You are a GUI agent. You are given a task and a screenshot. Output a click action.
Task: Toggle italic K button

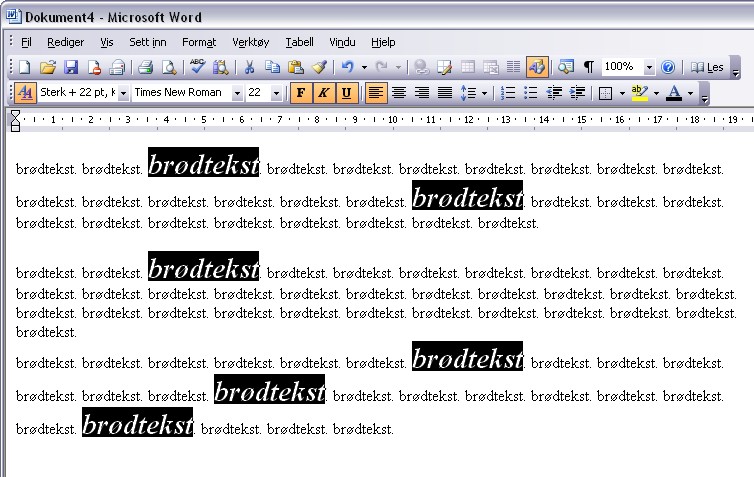[x=324, y=93]
